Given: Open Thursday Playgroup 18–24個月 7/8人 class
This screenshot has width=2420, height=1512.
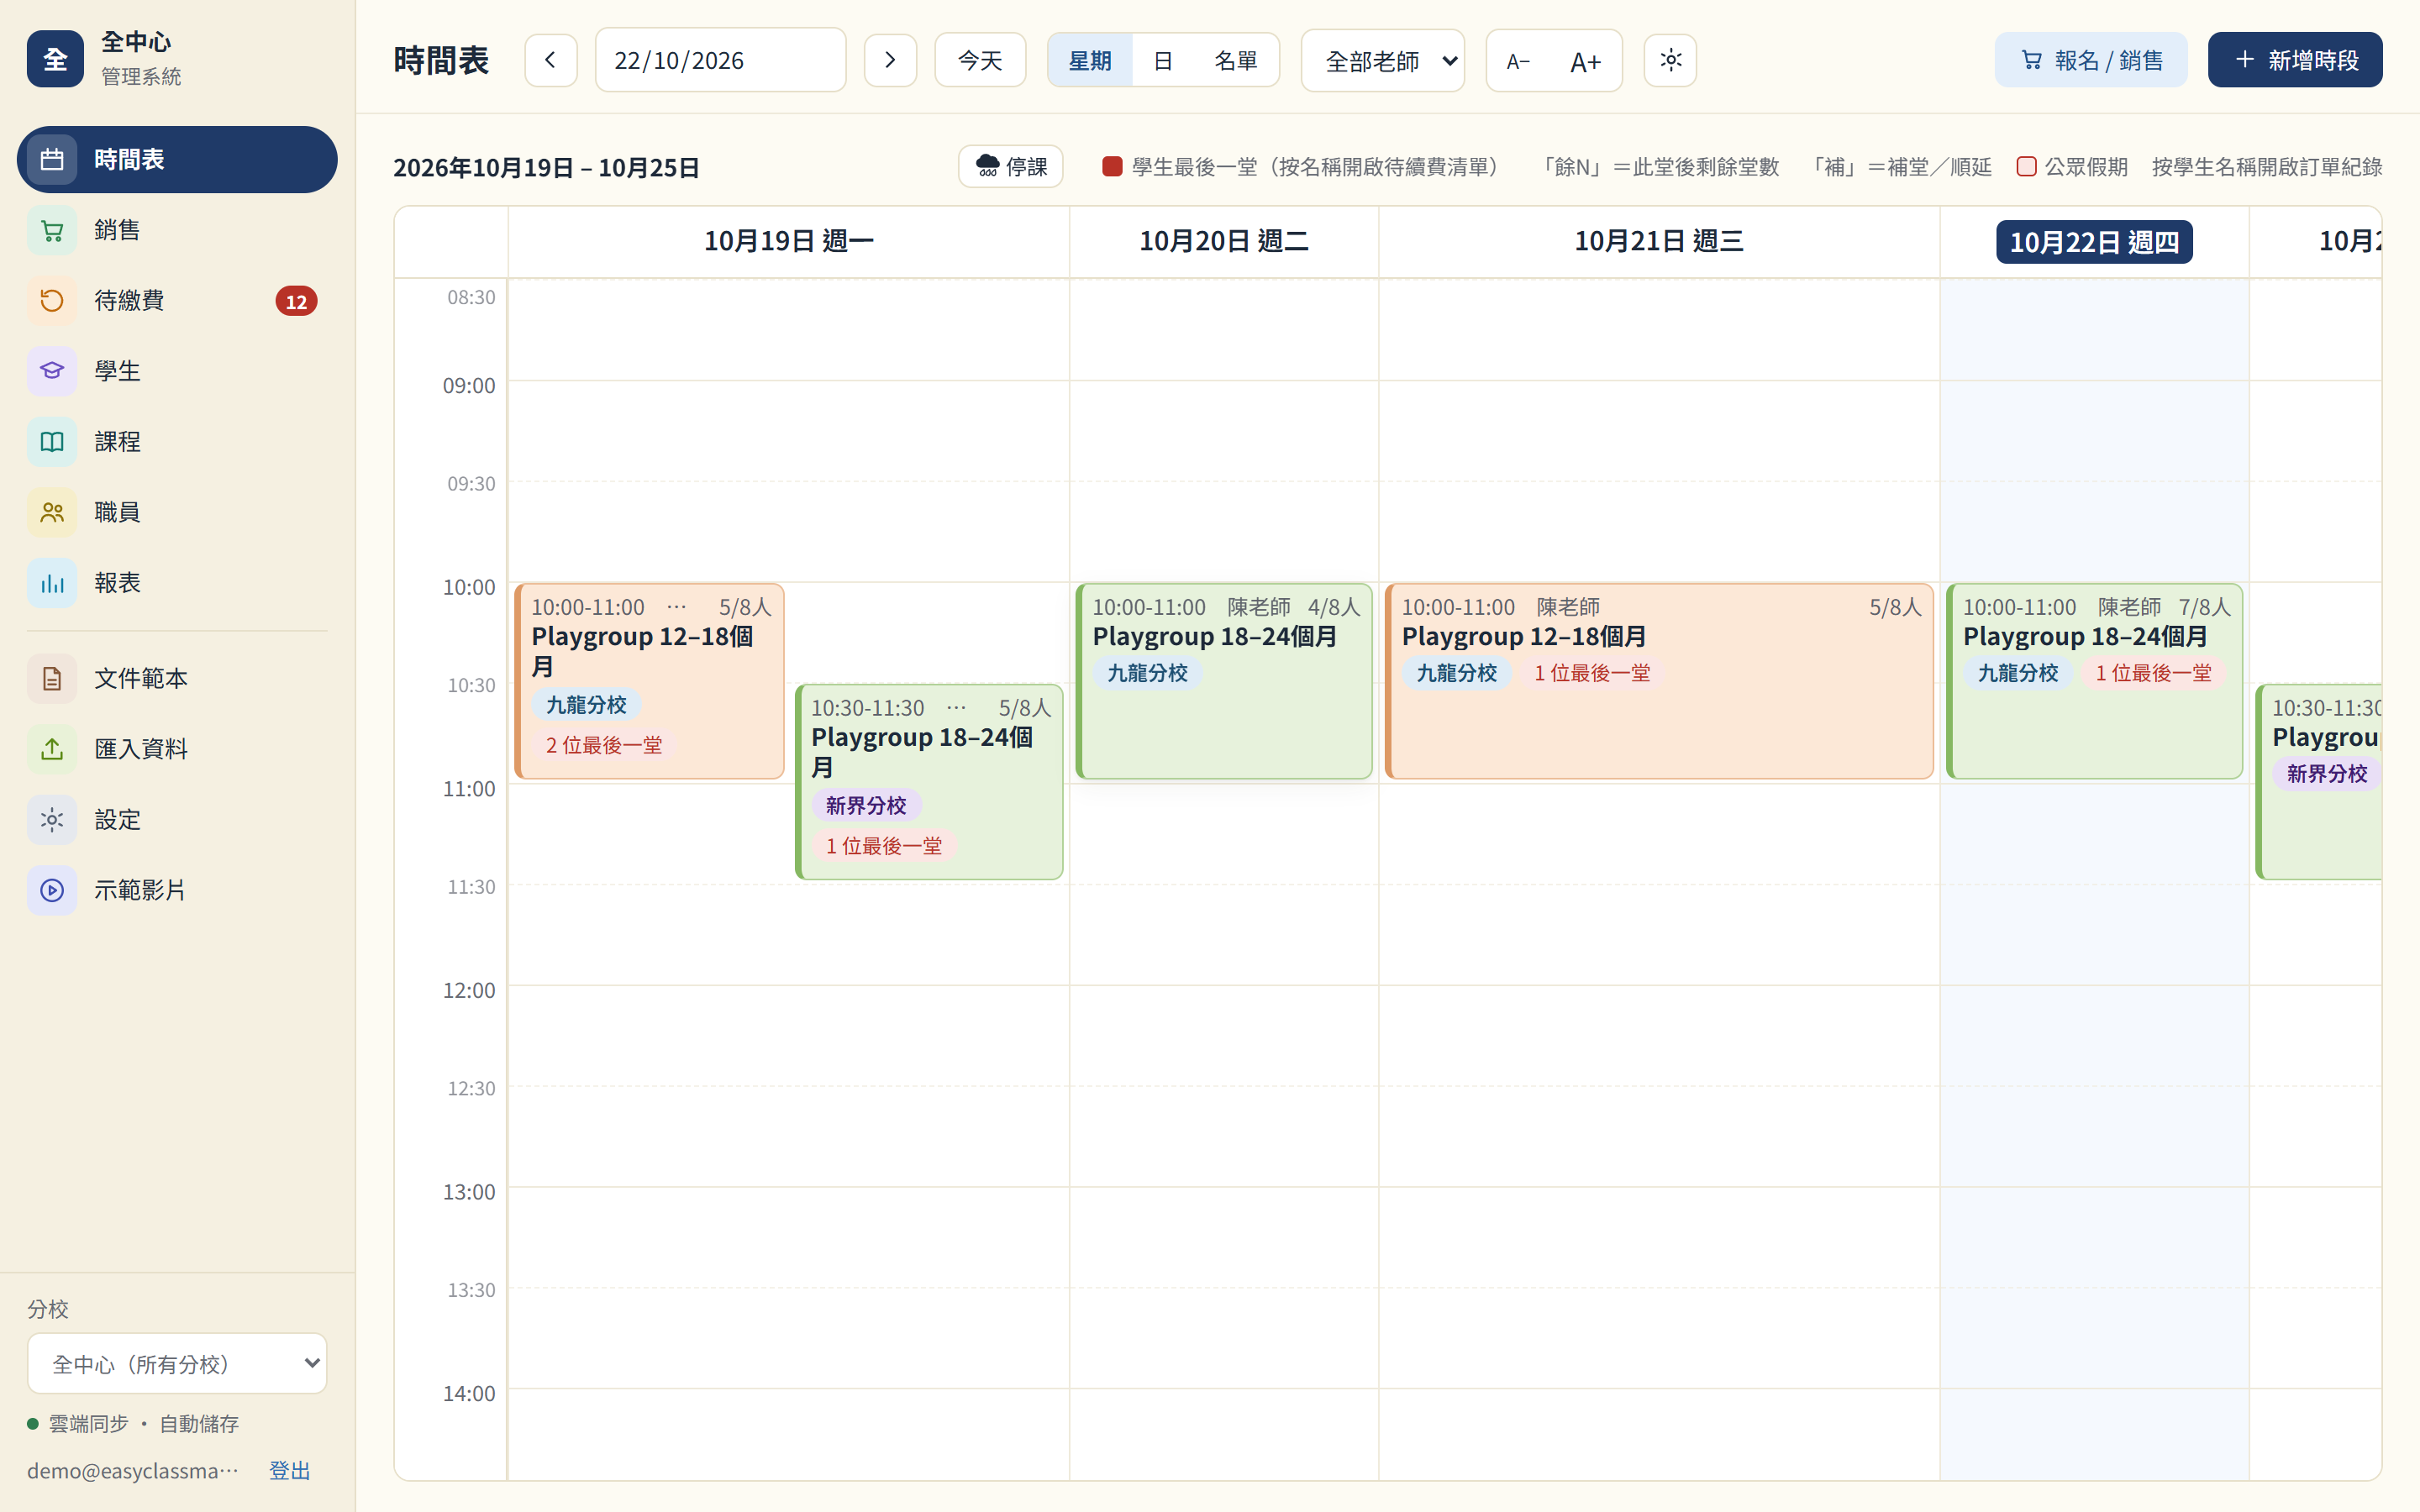Looking at the screenshot, I should [x=2095, y=681].
